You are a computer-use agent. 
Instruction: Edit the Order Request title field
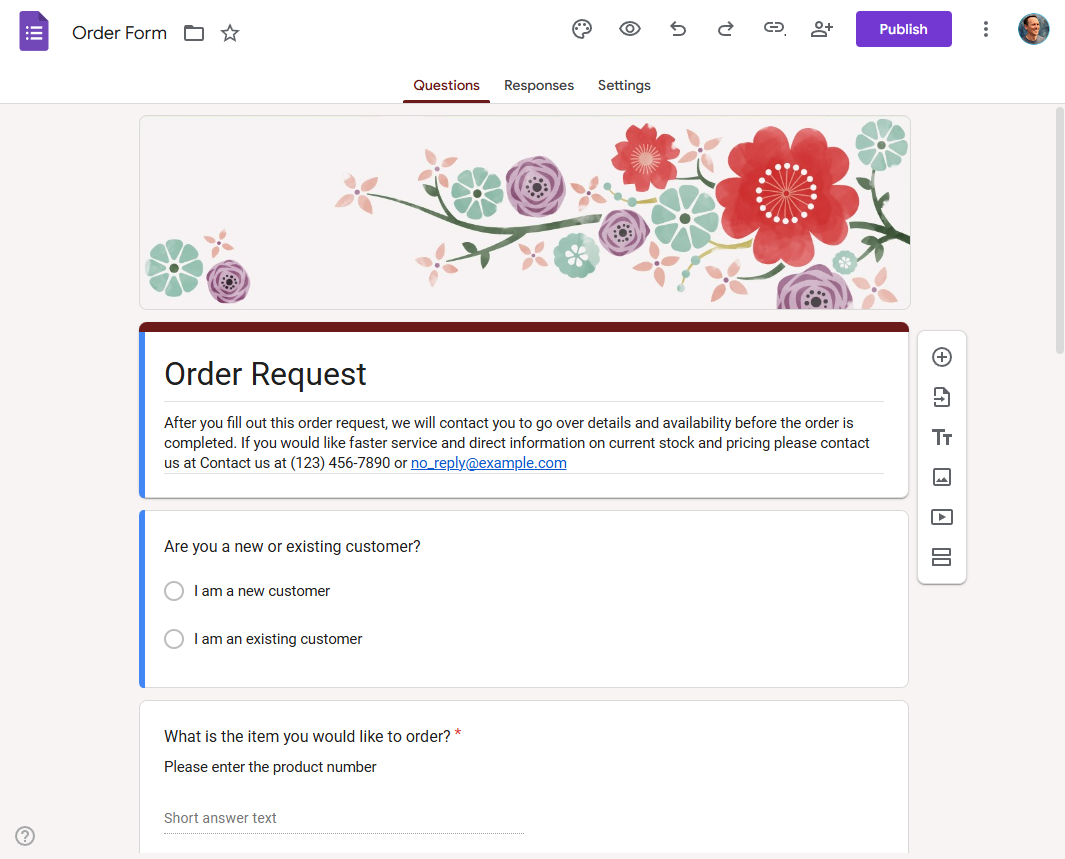524,374
